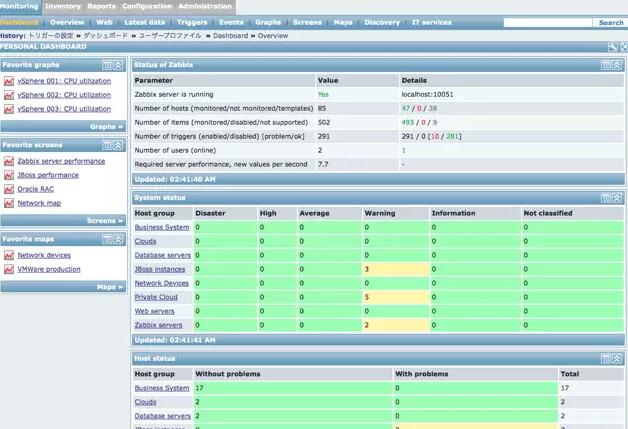The width and height of the screenshot is (628, 429).
Task: Select the Maps submenu item
Action: coord(343,22)
